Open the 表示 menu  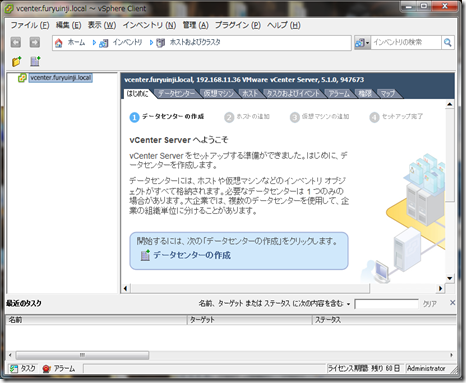(102, 25)
